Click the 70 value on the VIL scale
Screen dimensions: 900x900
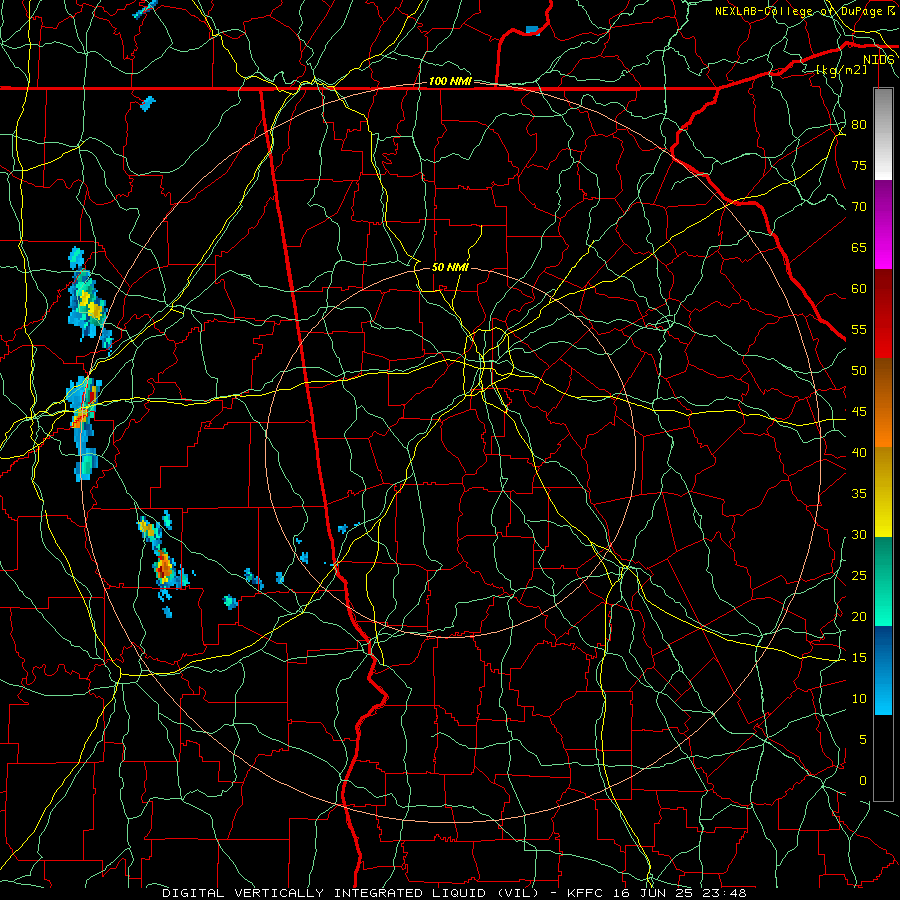pyautogui.click(x=859, y=207)
